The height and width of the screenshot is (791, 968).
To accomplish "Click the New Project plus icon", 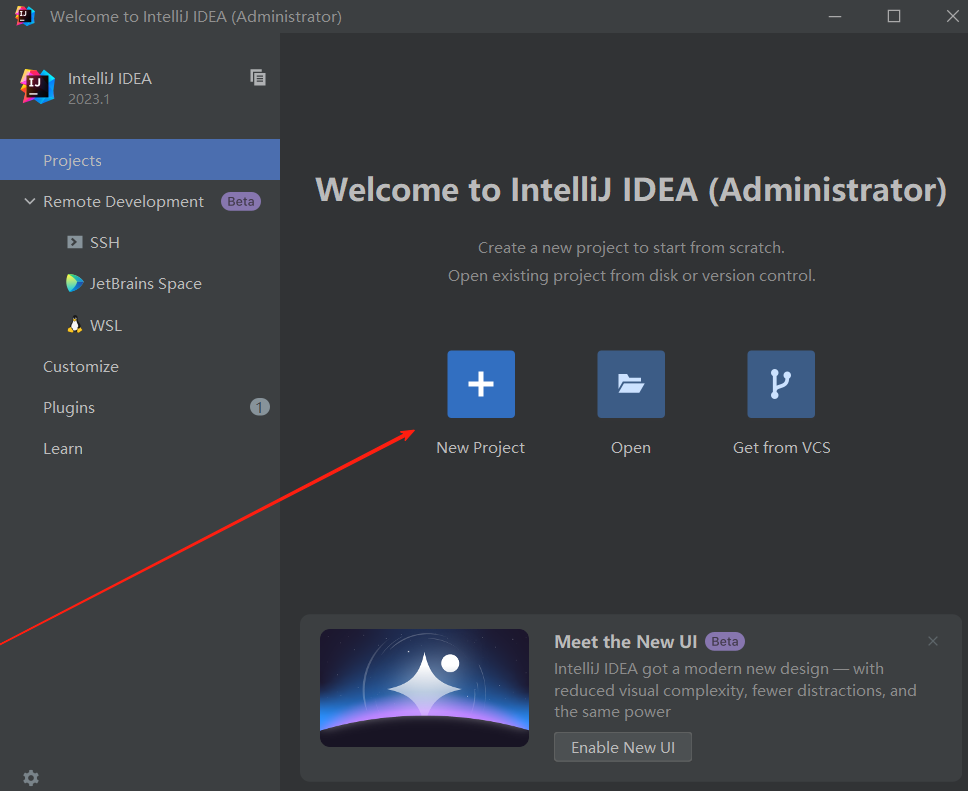I will click(481, 384).
